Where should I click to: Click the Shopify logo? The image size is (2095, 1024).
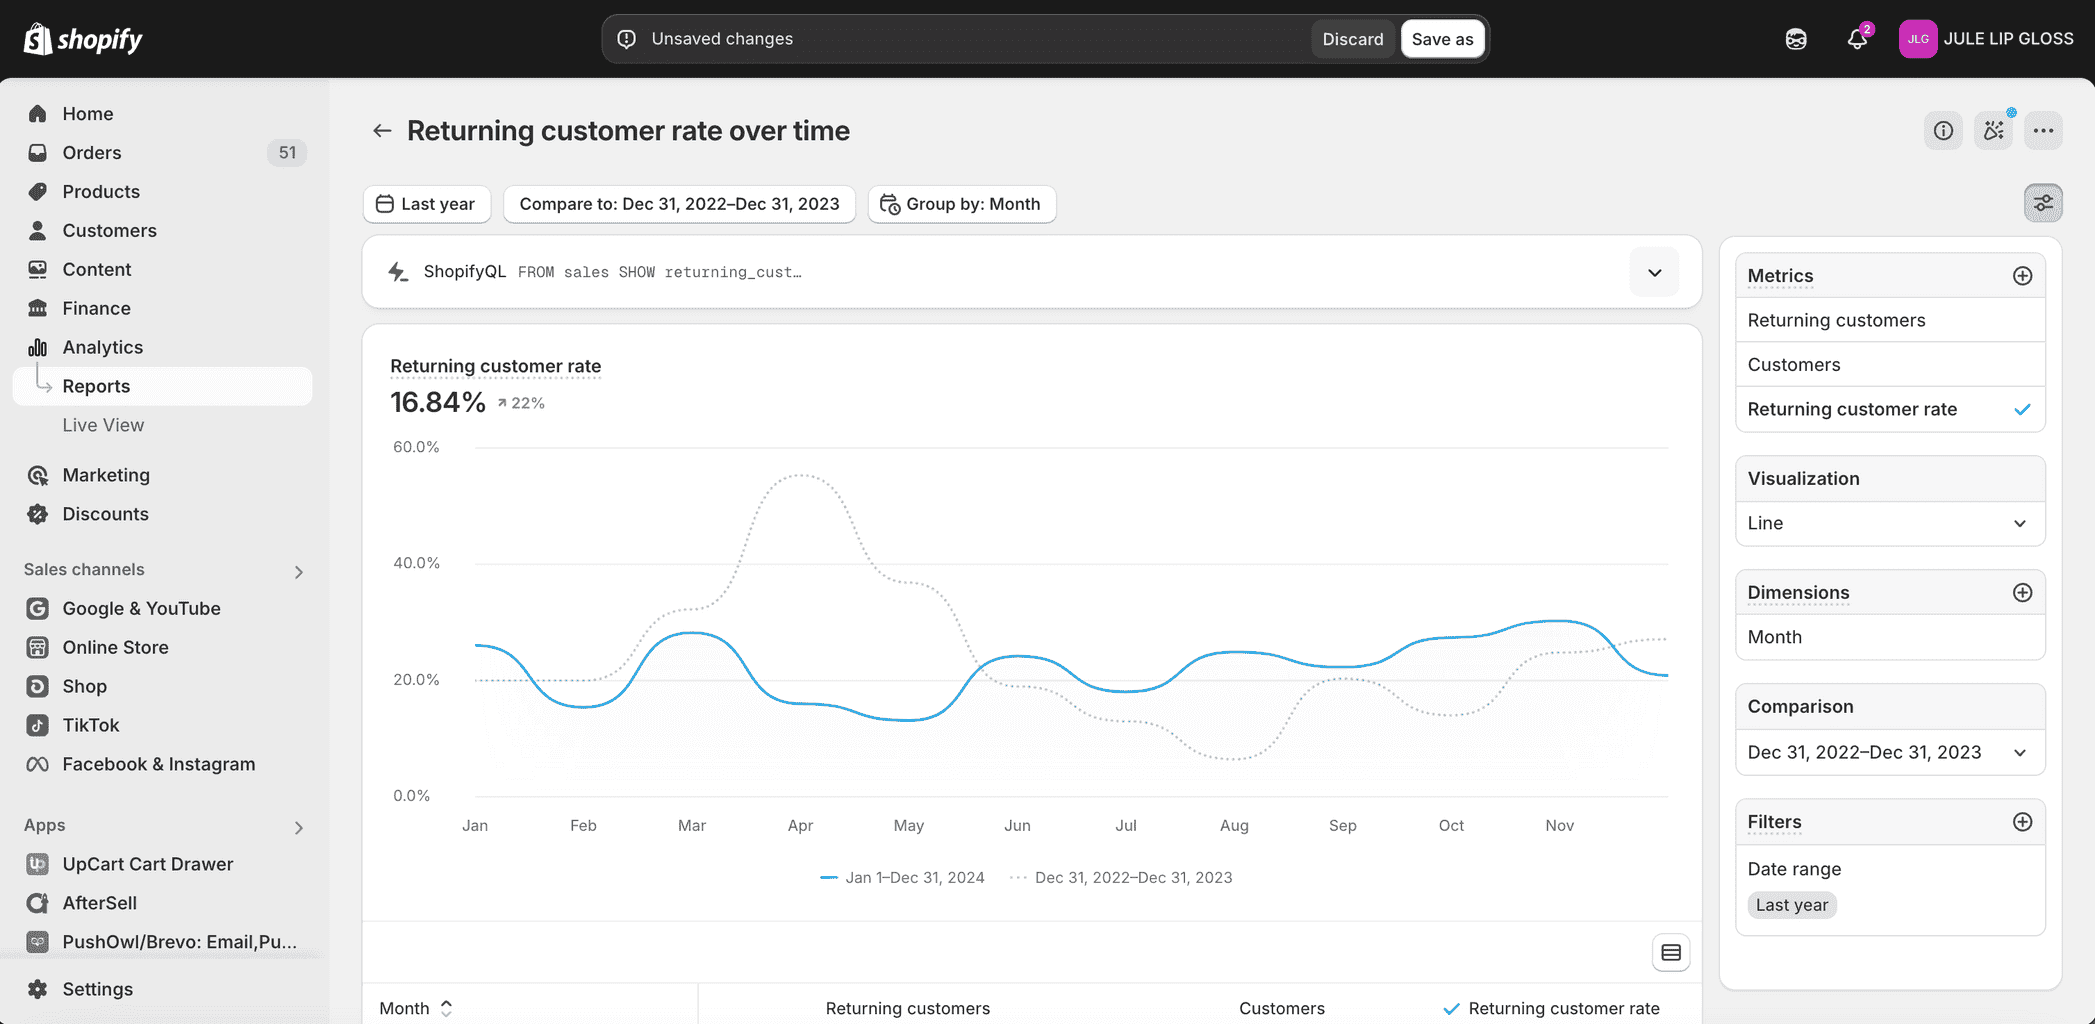click(83, 39)
